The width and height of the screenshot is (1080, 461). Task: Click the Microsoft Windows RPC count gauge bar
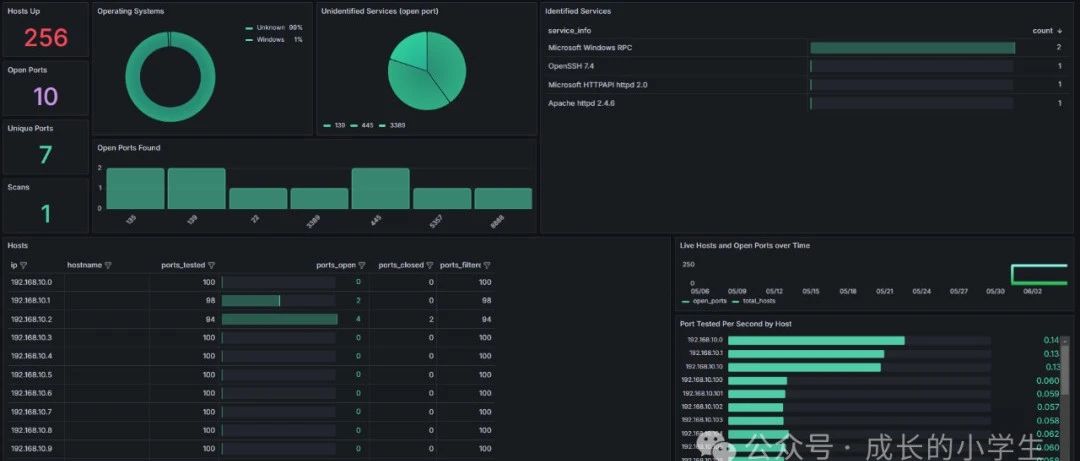coord(913,48)
